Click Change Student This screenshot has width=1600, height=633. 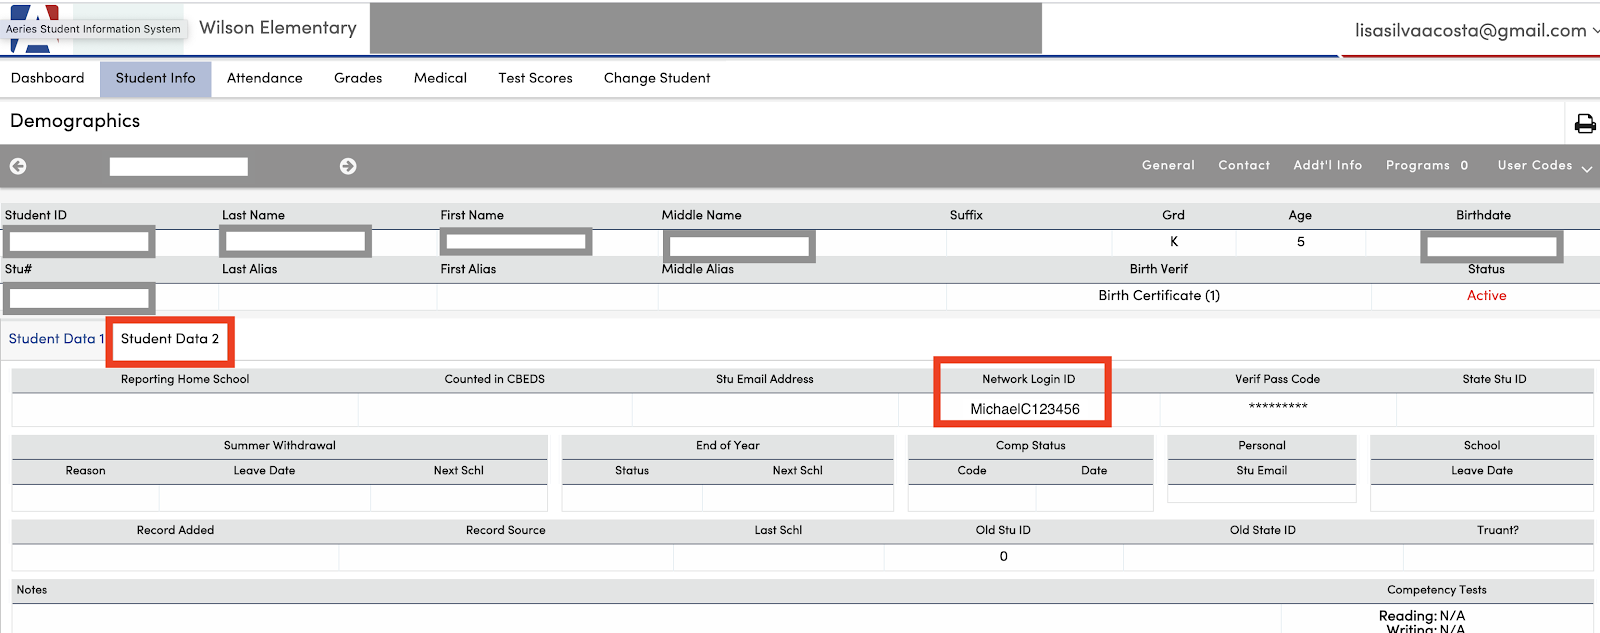pyautogui.click(x=657, y=78)
